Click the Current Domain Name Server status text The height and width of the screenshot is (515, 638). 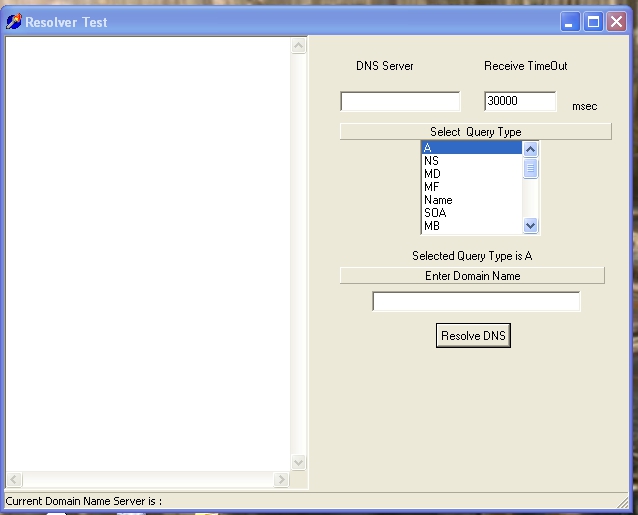point(83,501)
